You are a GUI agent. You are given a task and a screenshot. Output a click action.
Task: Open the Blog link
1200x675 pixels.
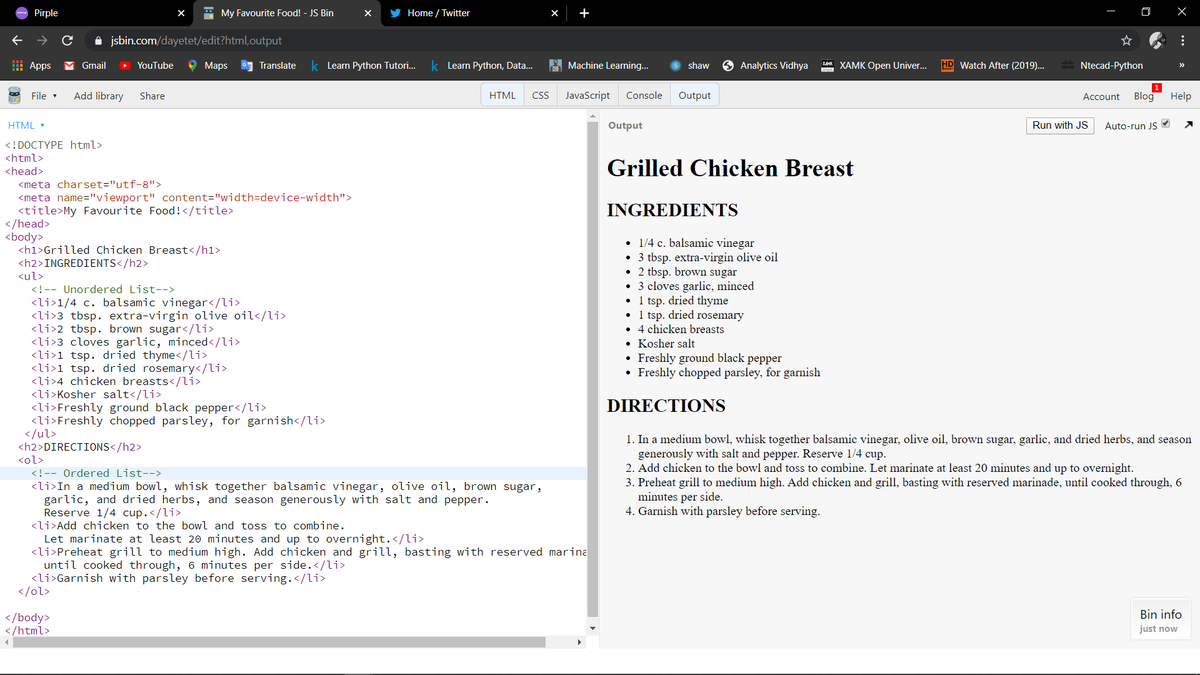1144,96
